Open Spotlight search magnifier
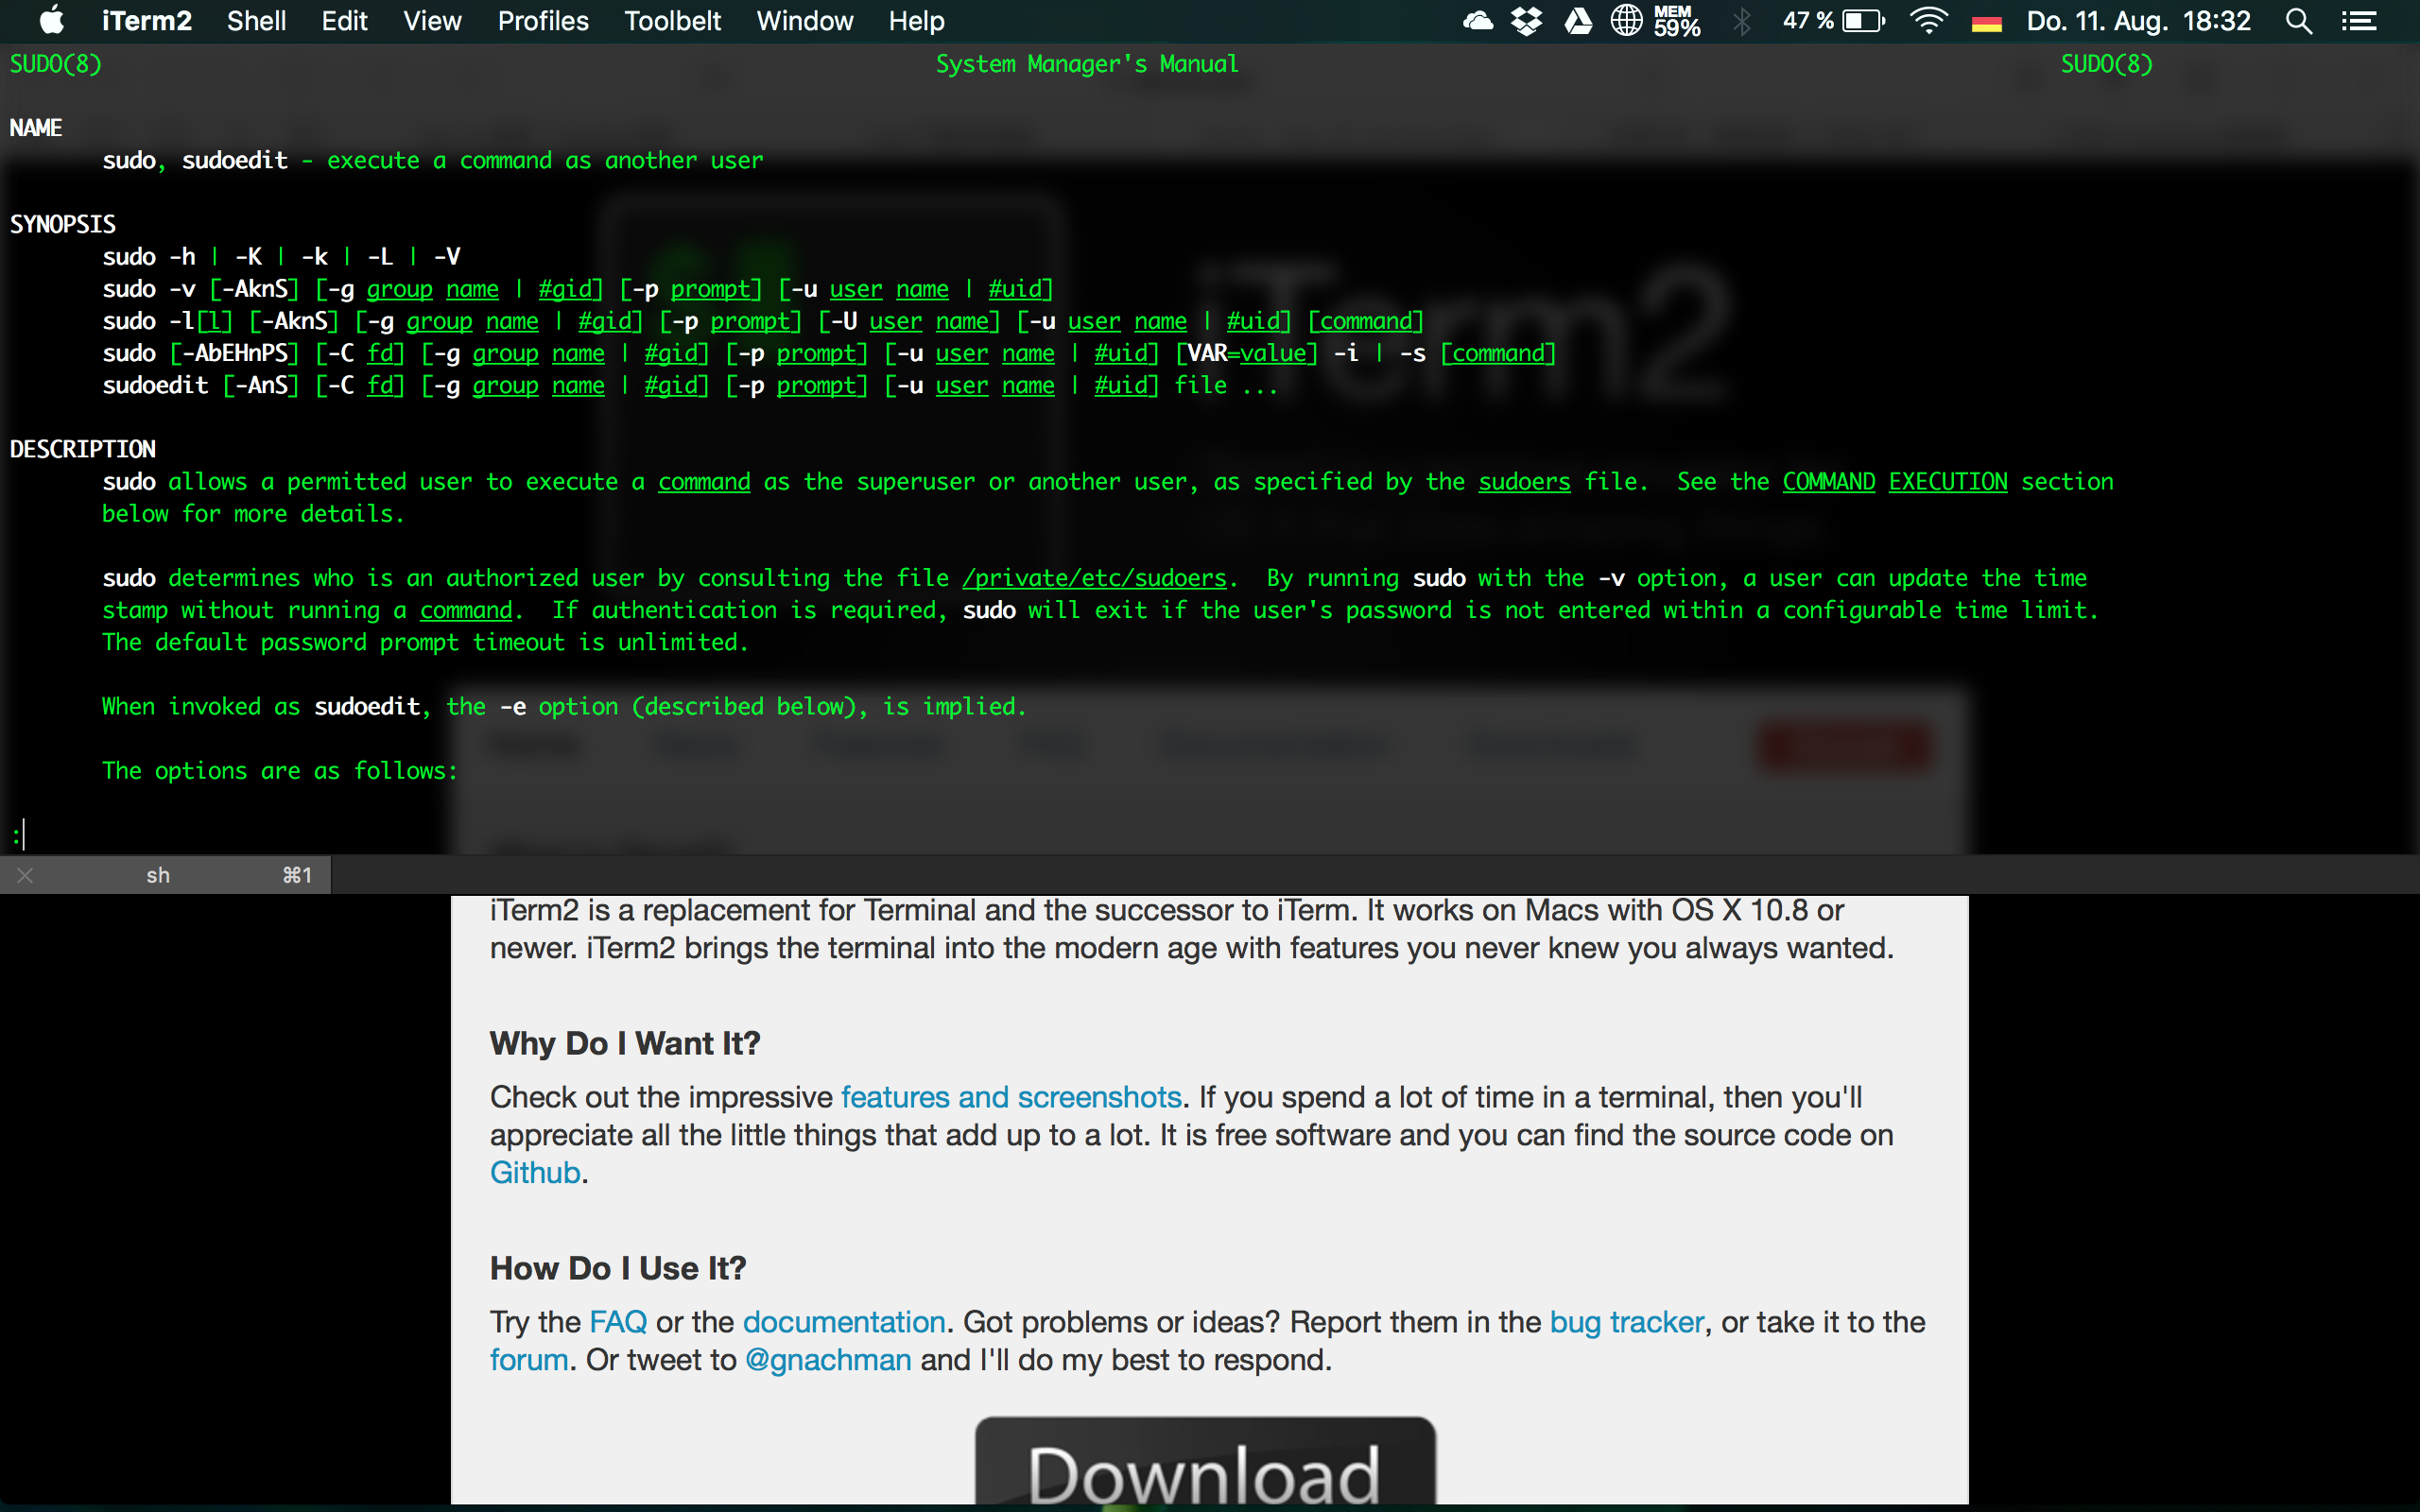This screenshot has height=1512, width=2420. (x=2299, y=21)
